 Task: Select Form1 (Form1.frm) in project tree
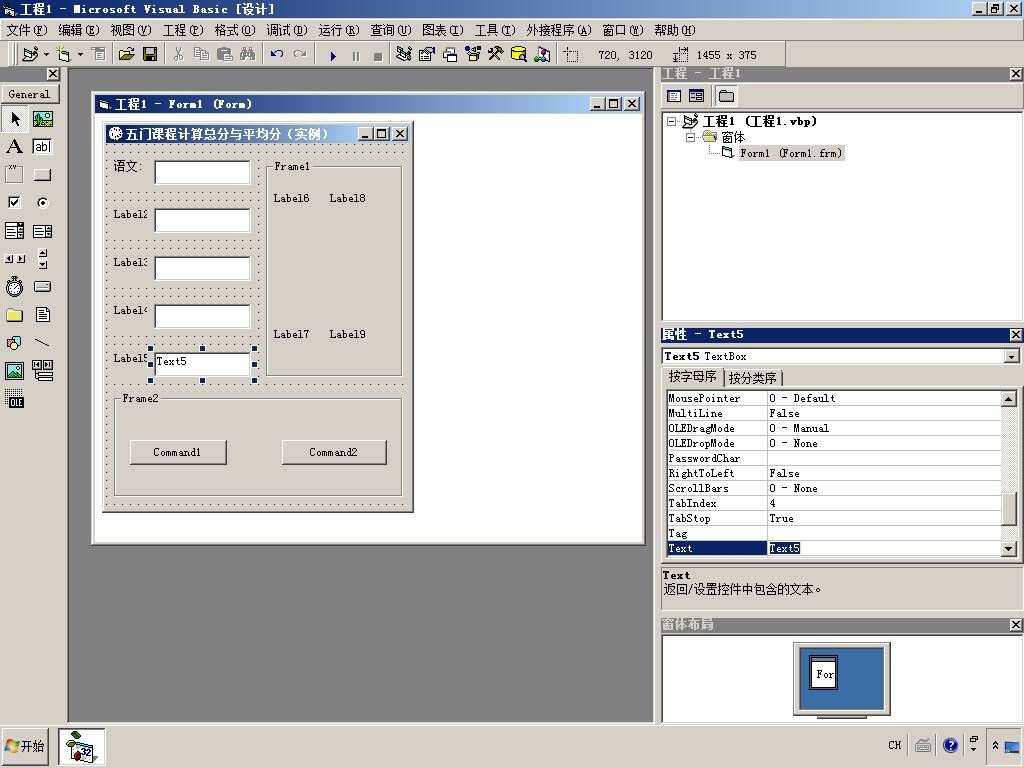(x=791, y=153)
